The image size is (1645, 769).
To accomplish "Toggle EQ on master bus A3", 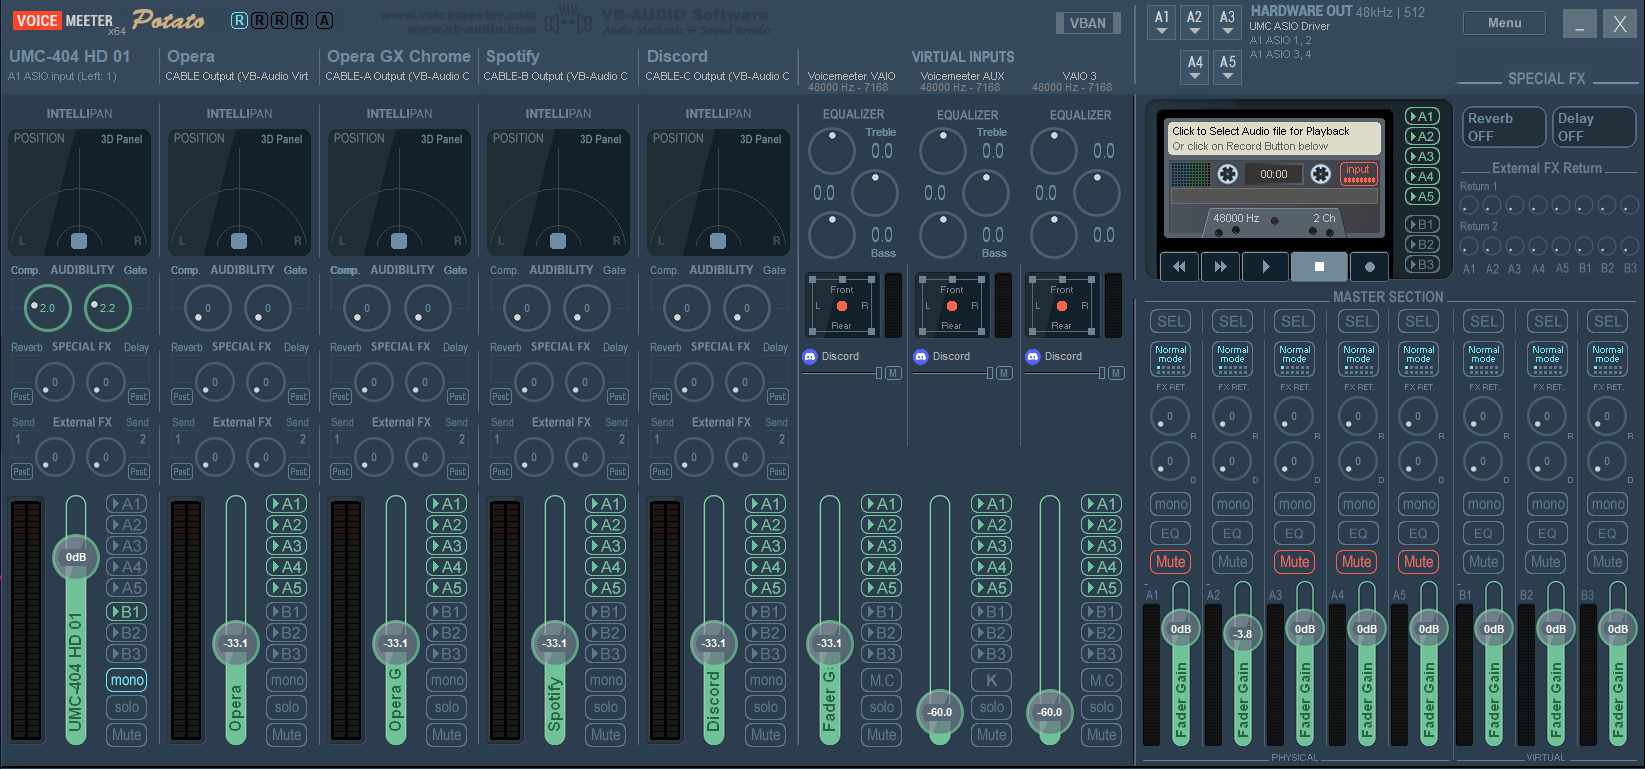I will pyautogui.click(x=1294, y=533).
